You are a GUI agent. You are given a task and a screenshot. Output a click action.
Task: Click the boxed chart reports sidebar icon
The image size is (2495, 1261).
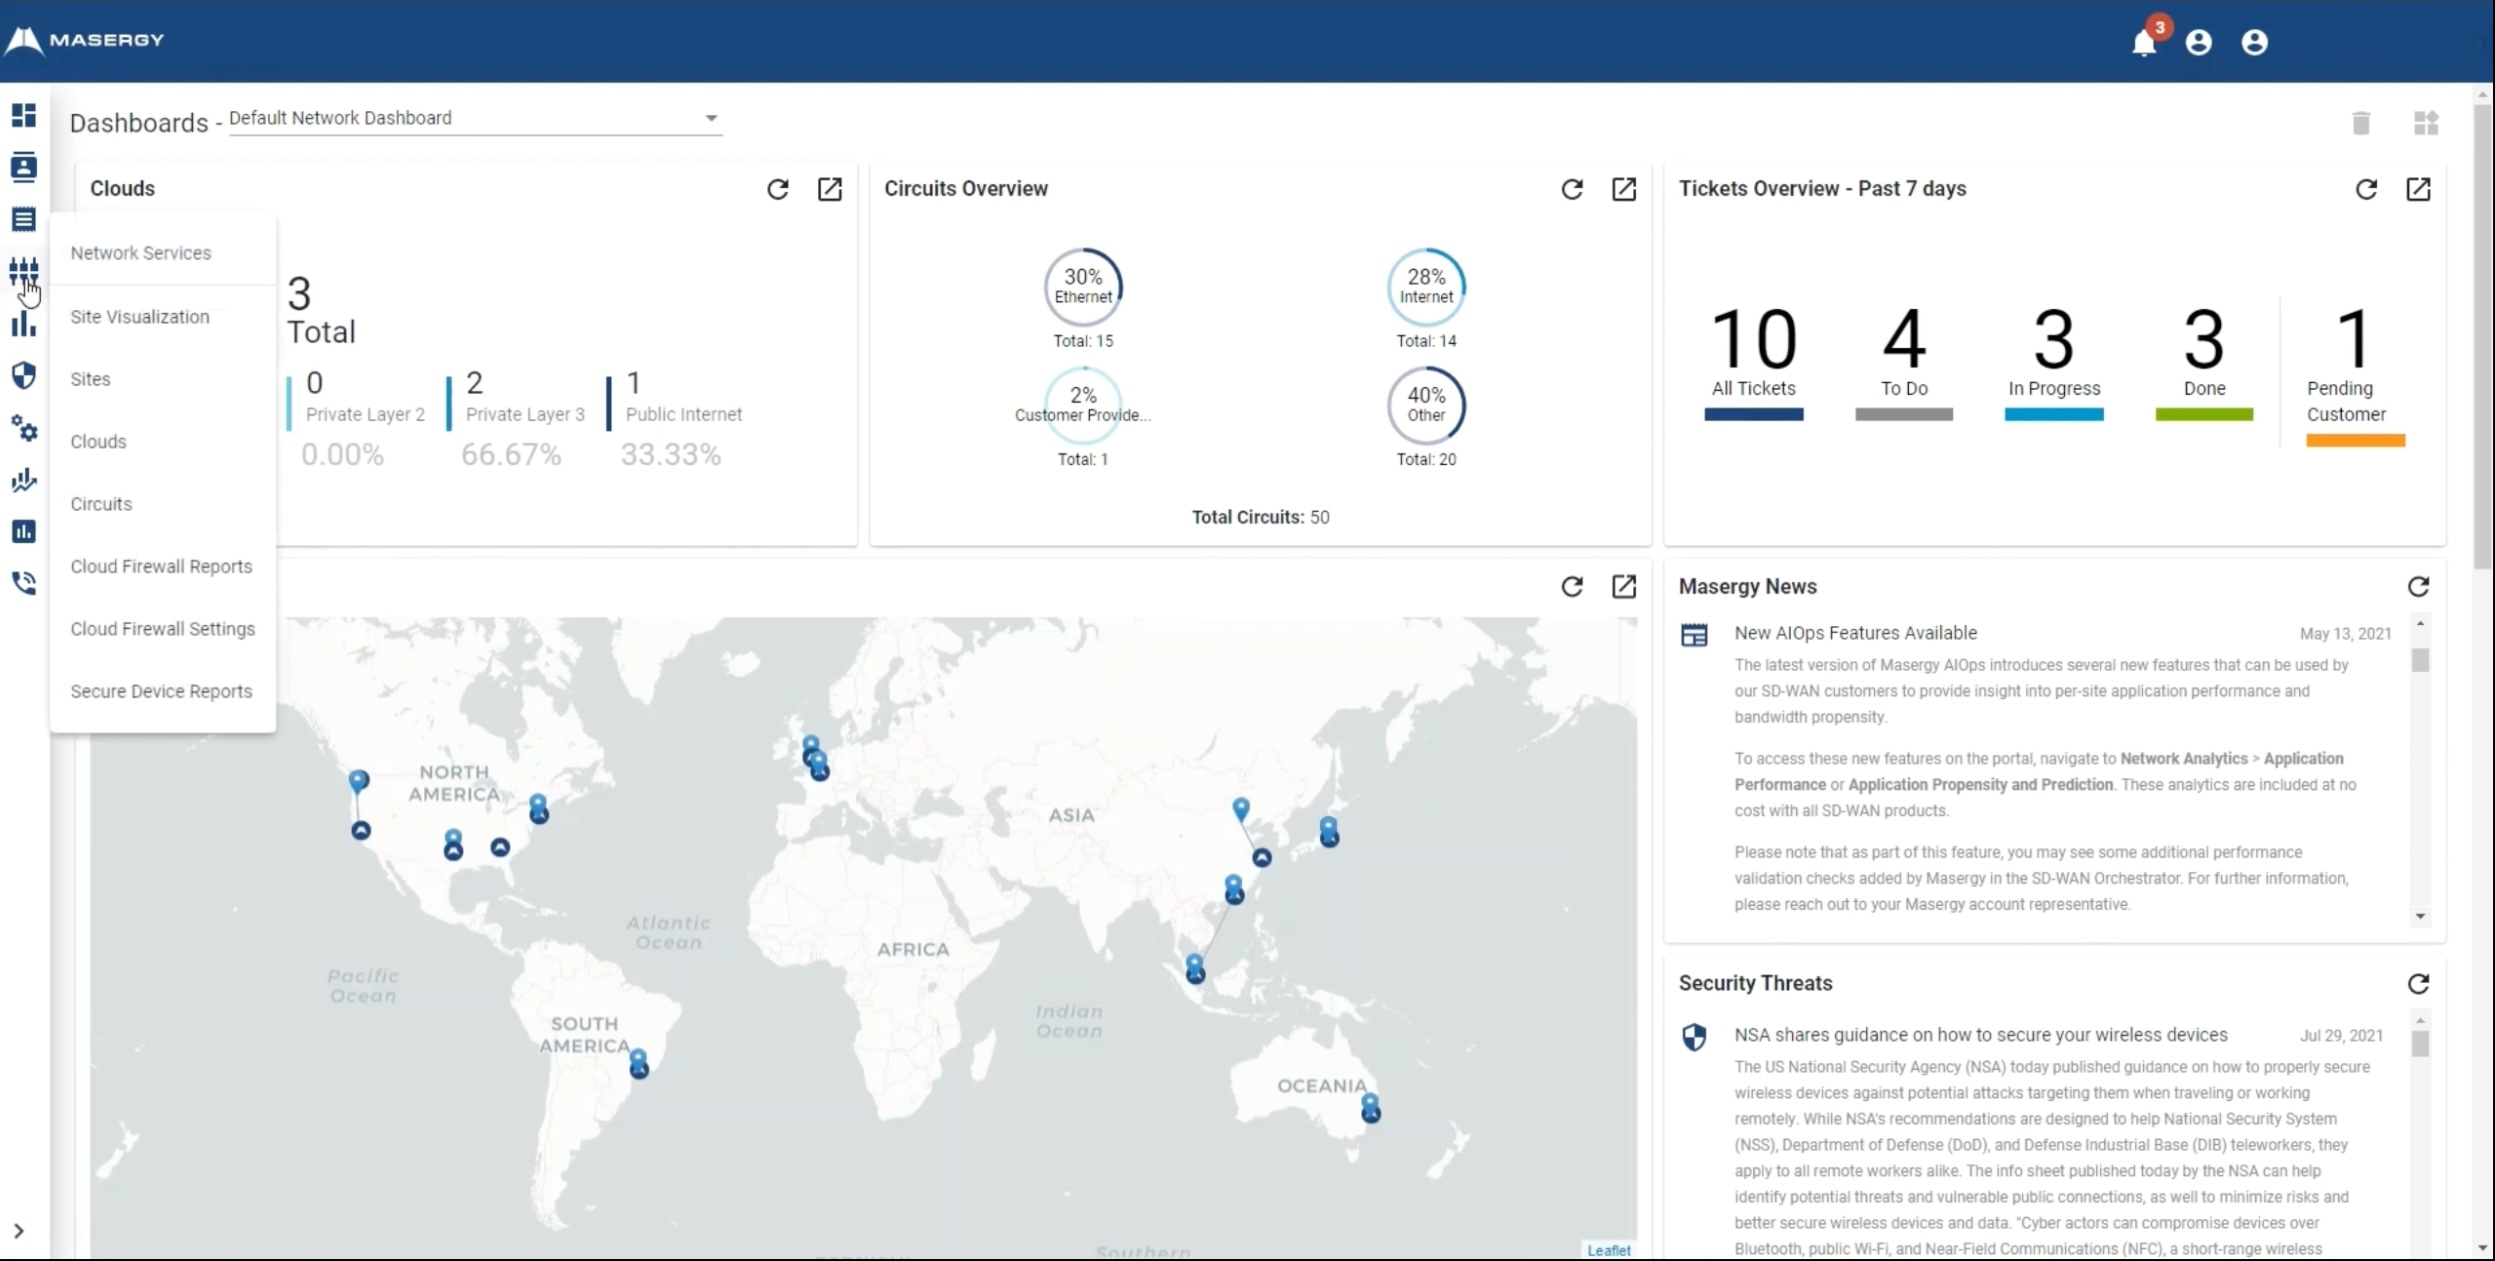[x=24, y=531]
